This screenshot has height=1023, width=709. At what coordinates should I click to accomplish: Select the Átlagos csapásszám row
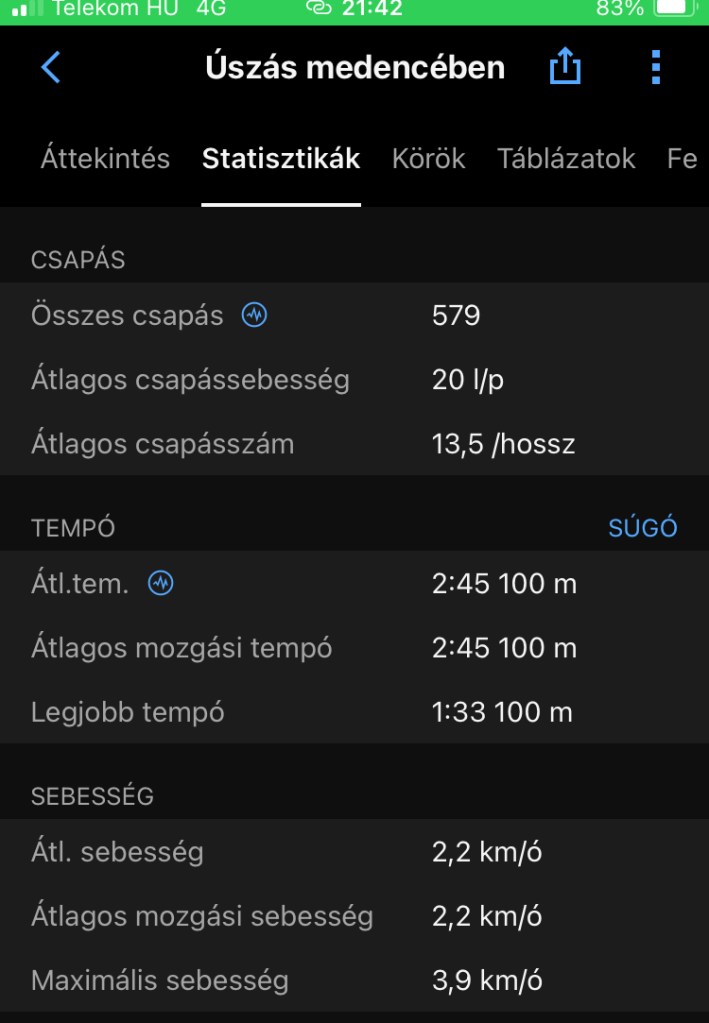354,444
